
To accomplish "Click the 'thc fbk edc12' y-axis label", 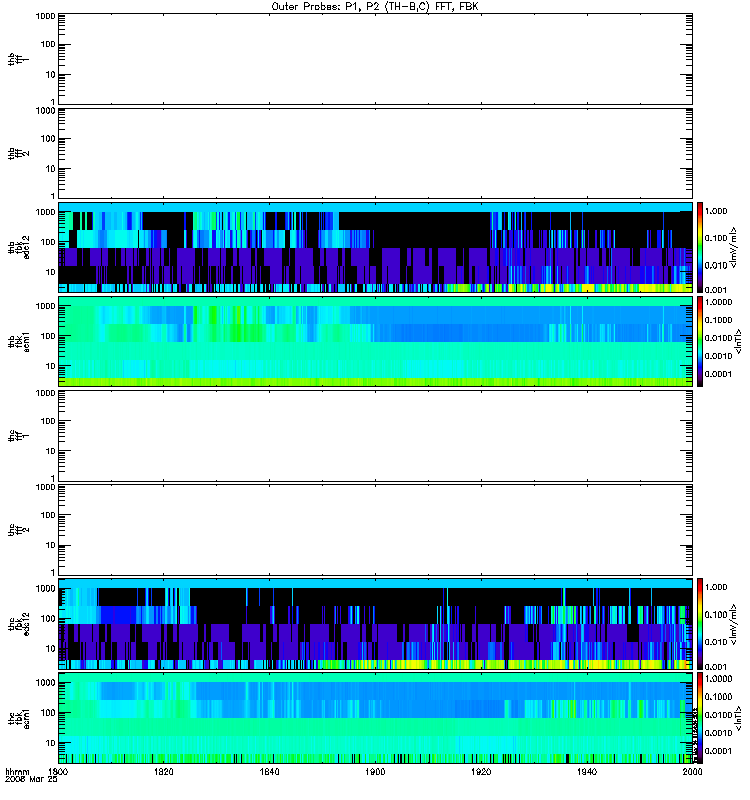I will point(19,624).
